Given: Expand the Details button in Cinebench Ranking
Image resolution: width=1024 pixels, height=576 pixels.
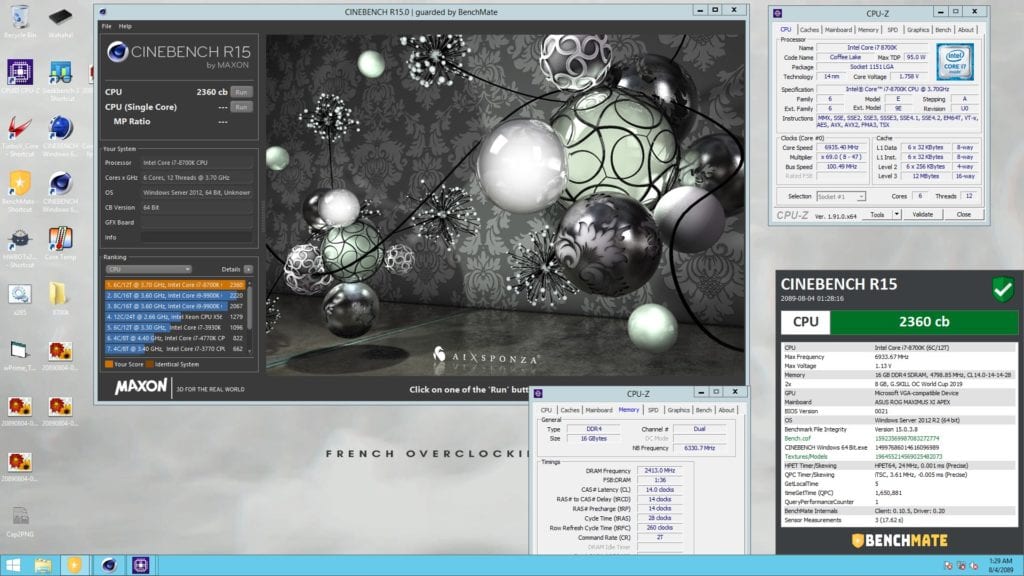Looking at the screenshot, I should click(248, 269).
